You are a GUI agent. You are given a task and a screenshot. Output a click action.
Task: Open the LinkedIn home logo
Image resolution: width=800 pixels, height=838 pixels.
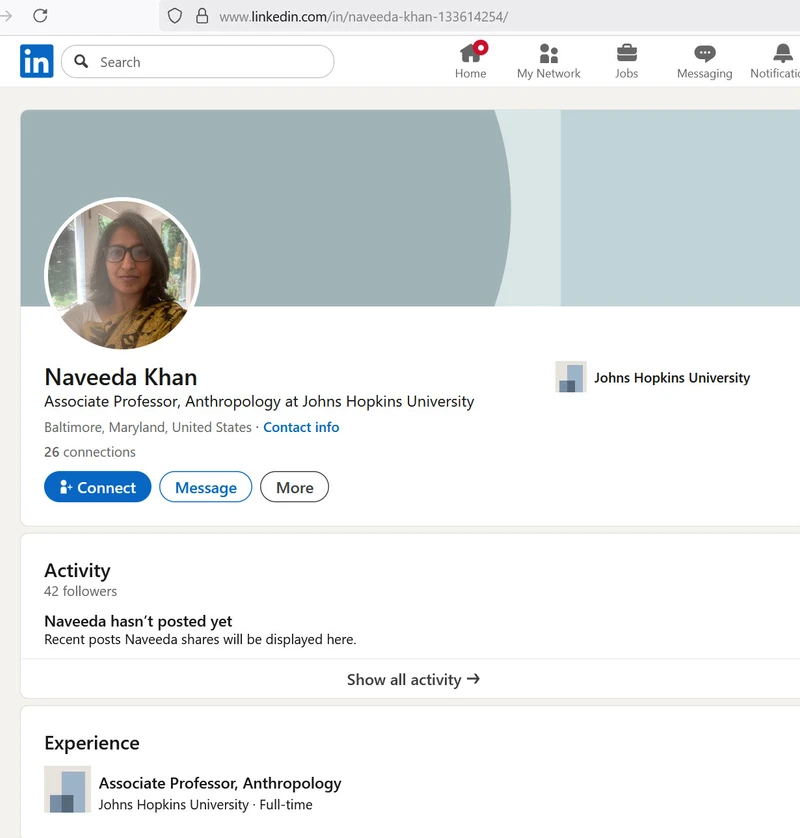pyautogui.click(x=36, y=61)
